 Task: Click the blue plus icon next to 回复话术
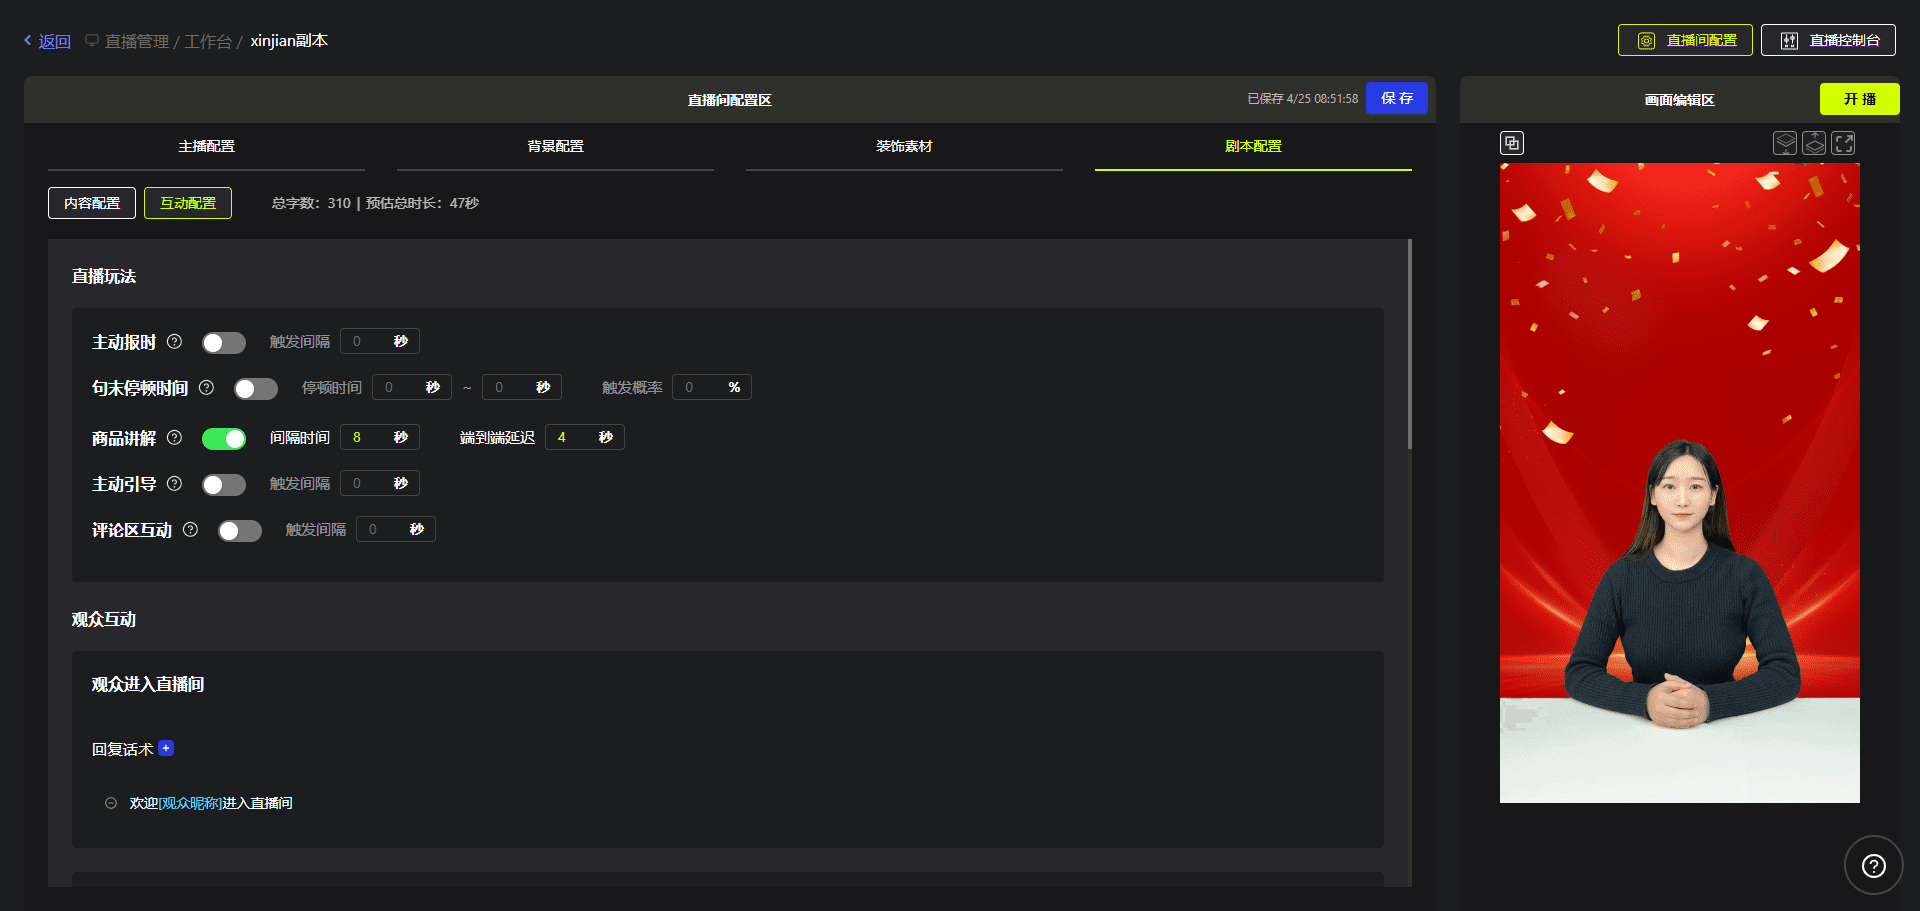point(166,748)
